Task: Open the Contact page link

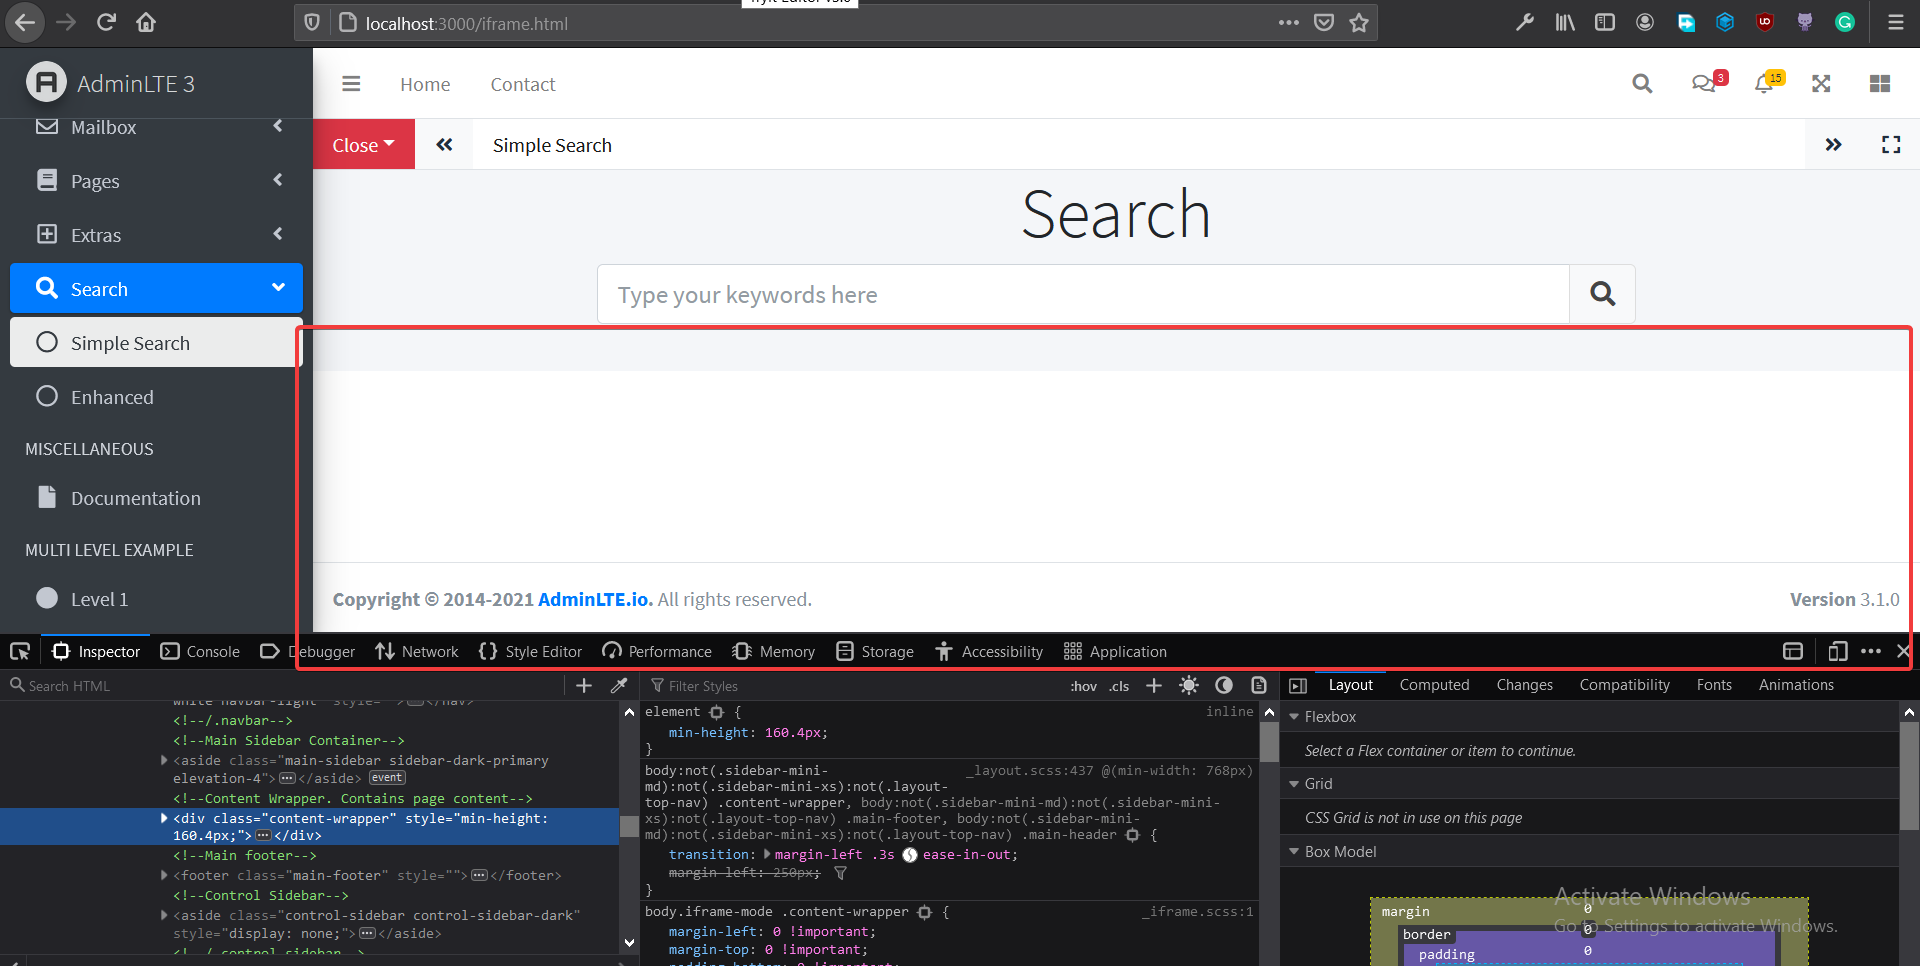Action: coord(522,84)
